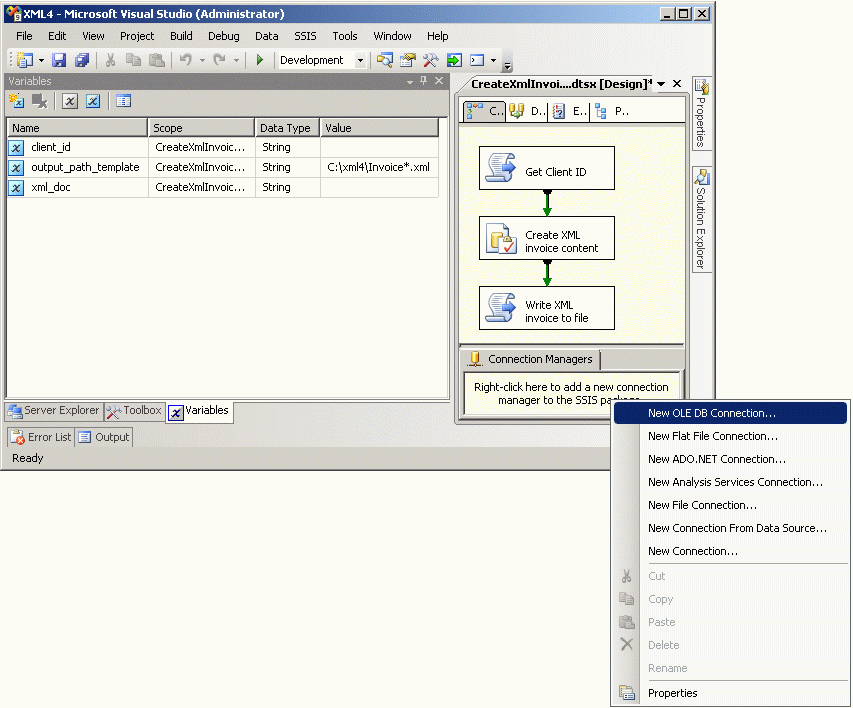Screen dimensions: 853x708
Task: Click the Save All toolbar icon
Action: click(82, 61)
